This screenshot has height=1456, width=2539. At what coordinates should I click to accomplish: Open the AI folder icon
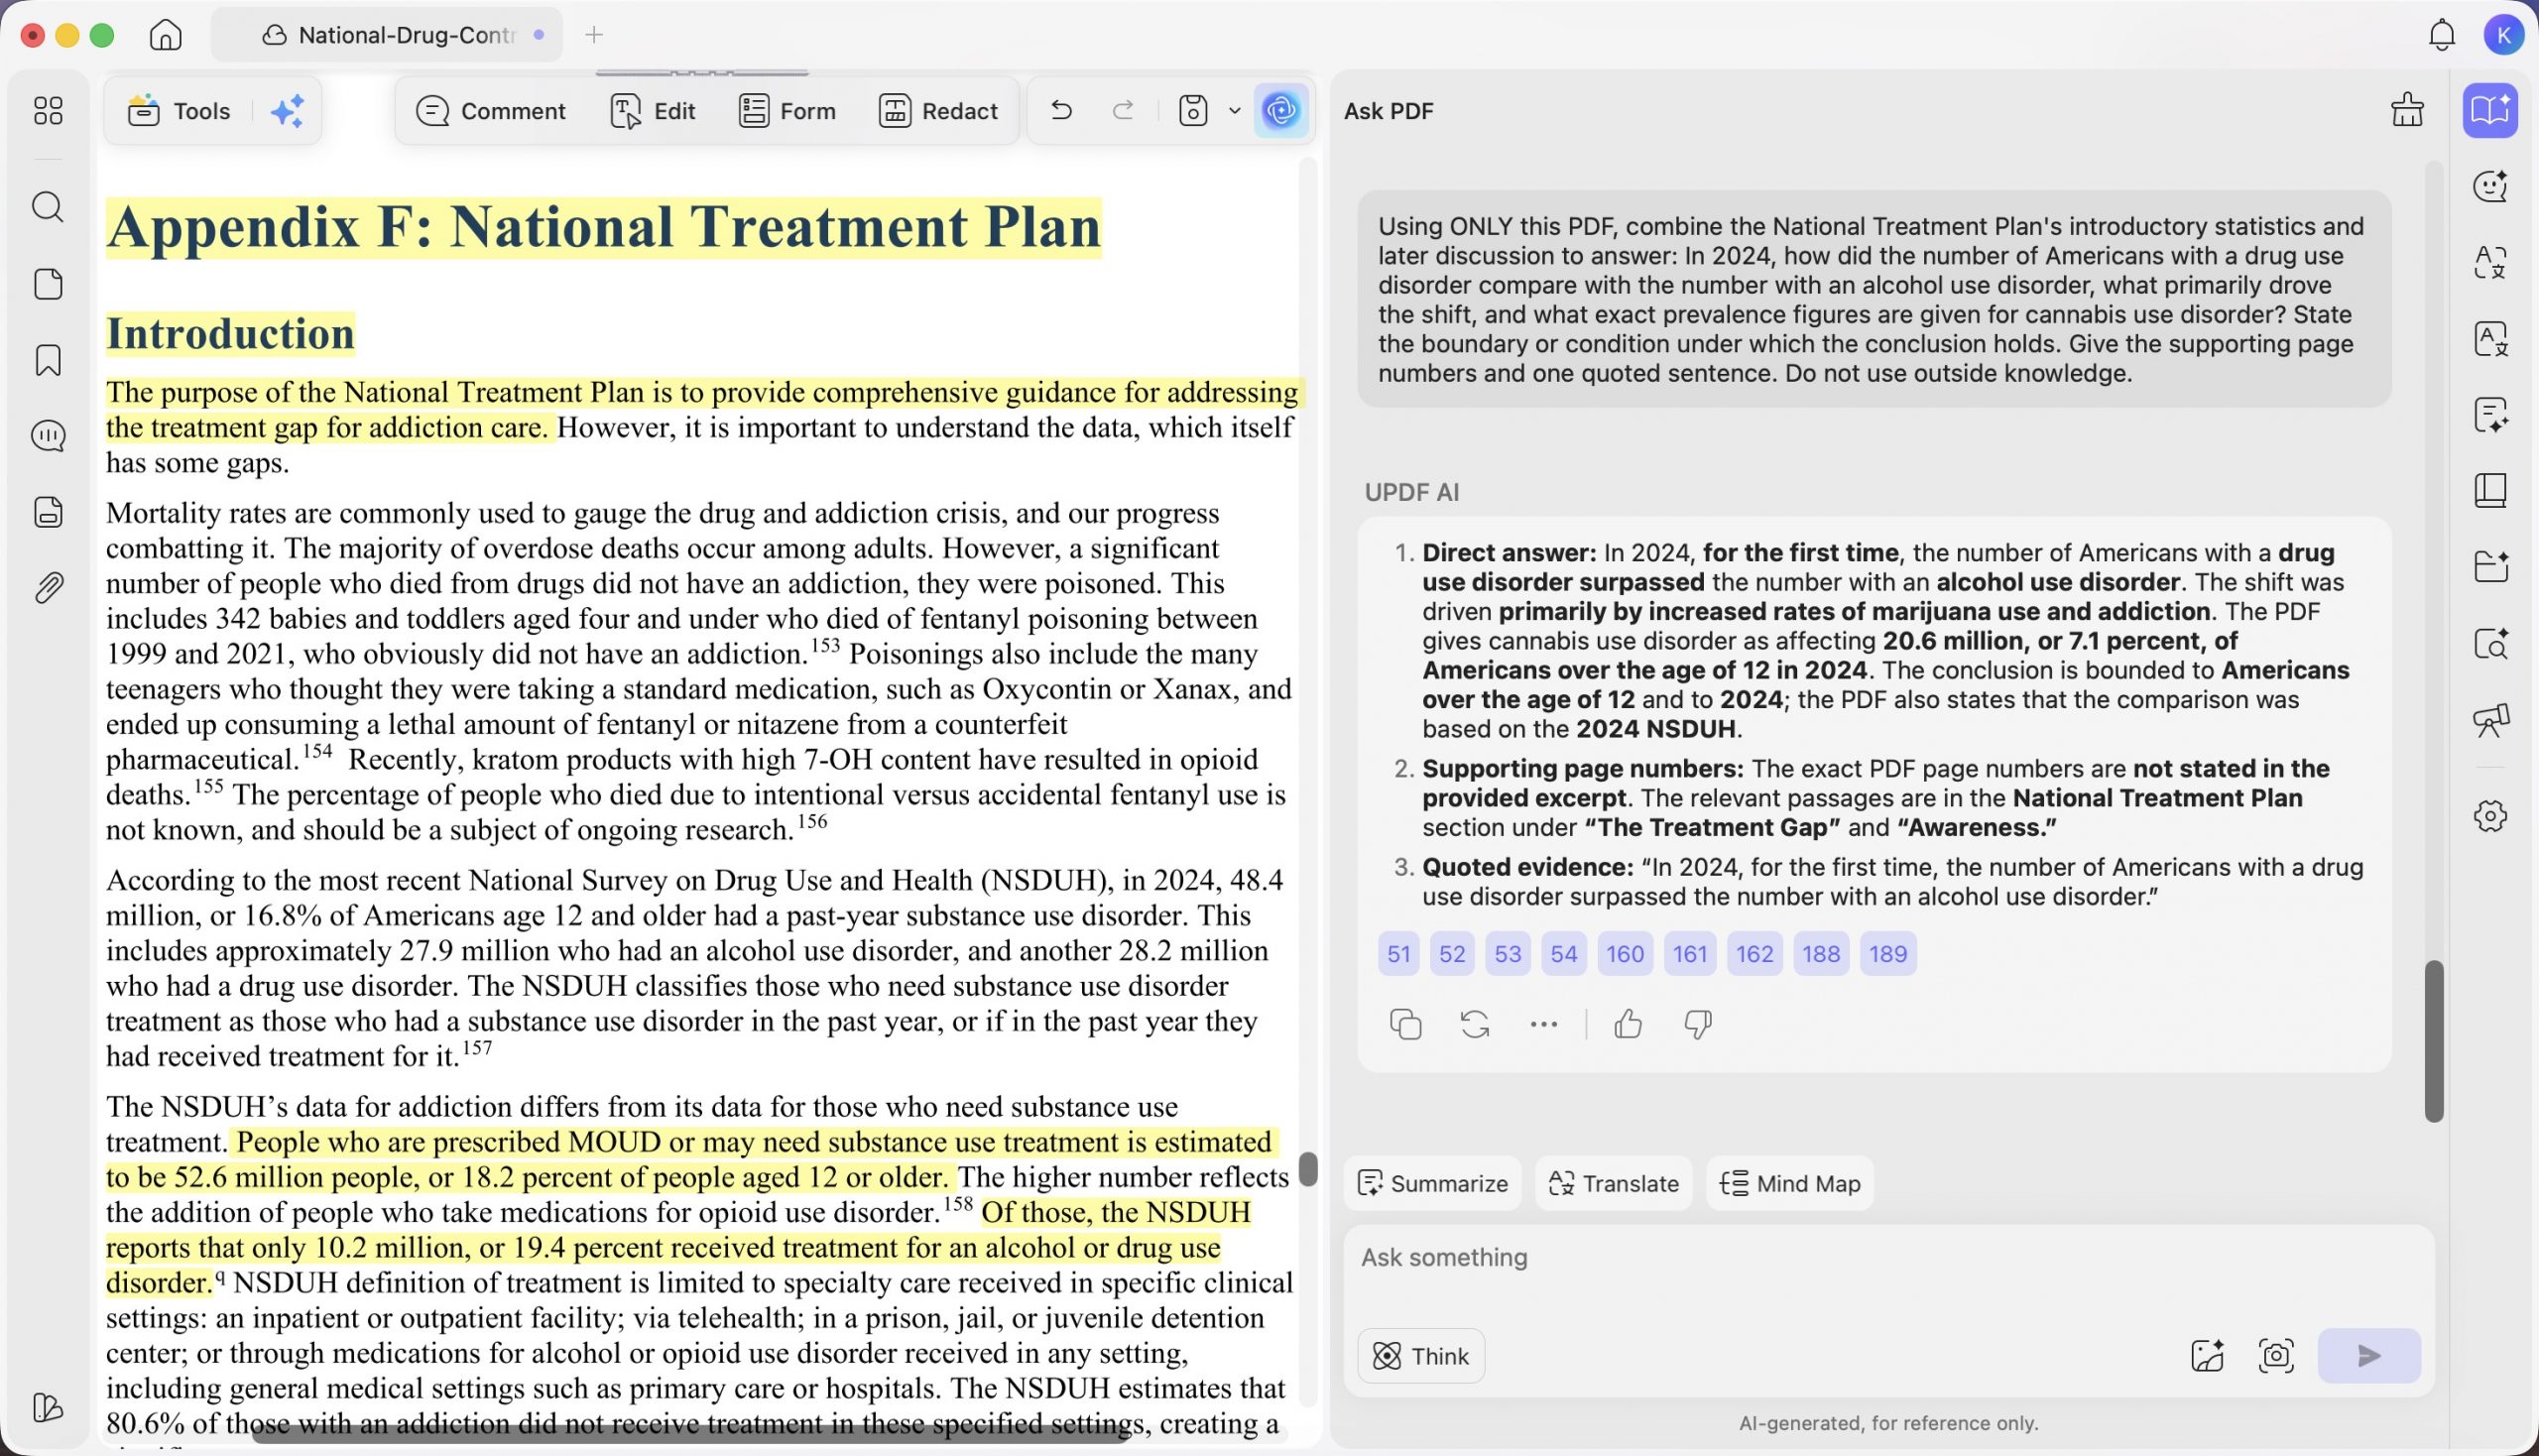(2490, 566)
